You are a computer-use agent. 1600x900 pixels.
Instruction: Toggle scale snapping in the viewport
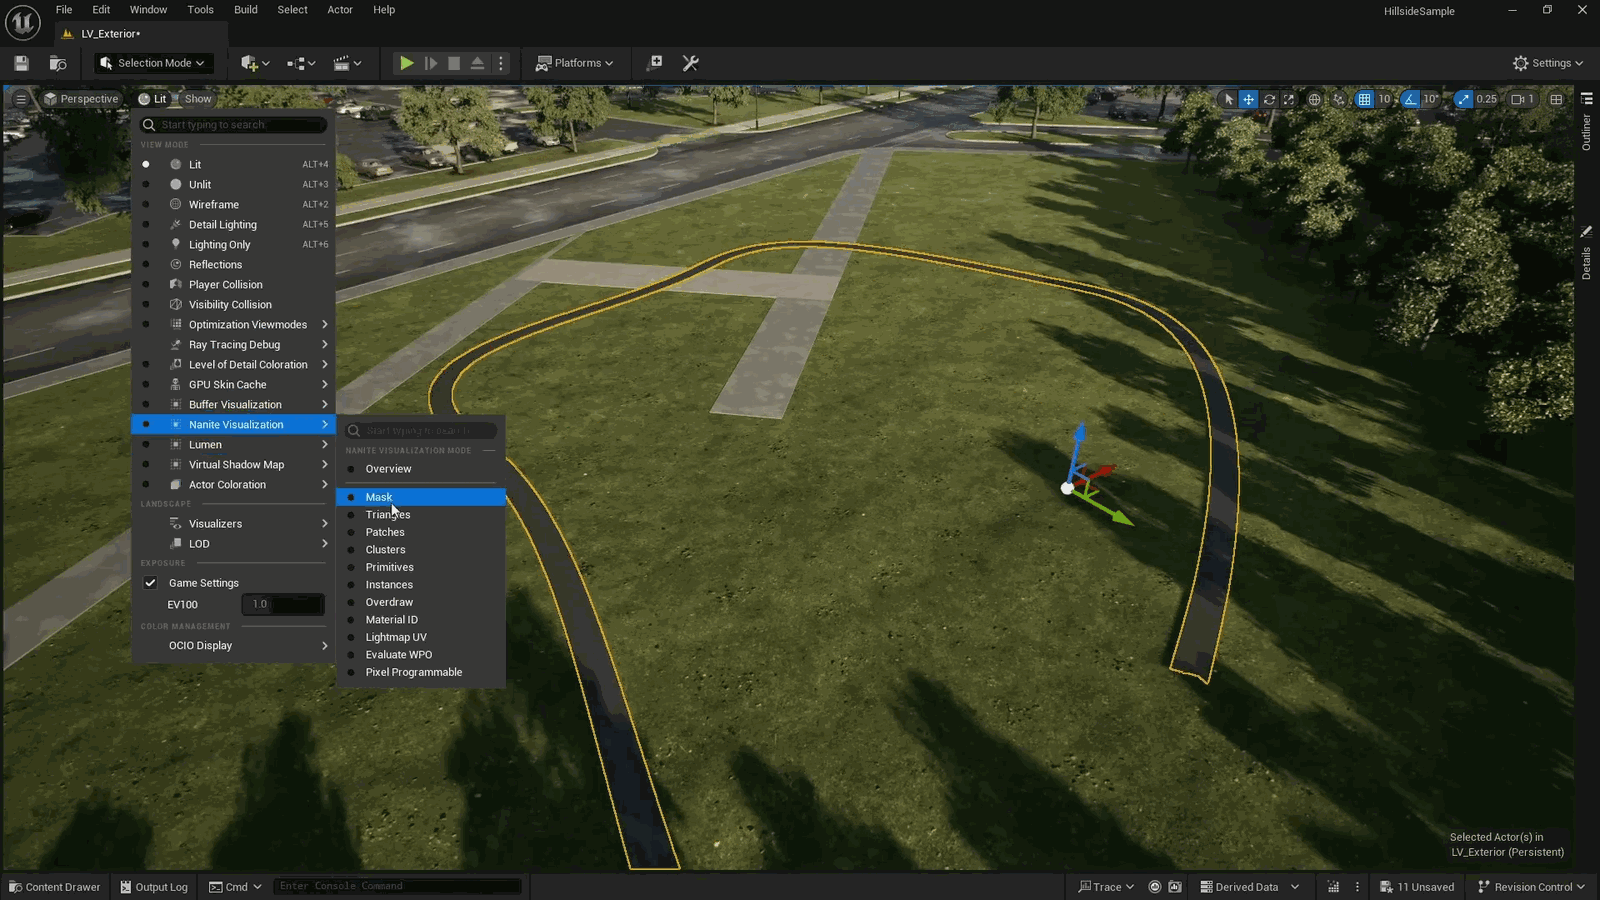[x=1464, y=99]
